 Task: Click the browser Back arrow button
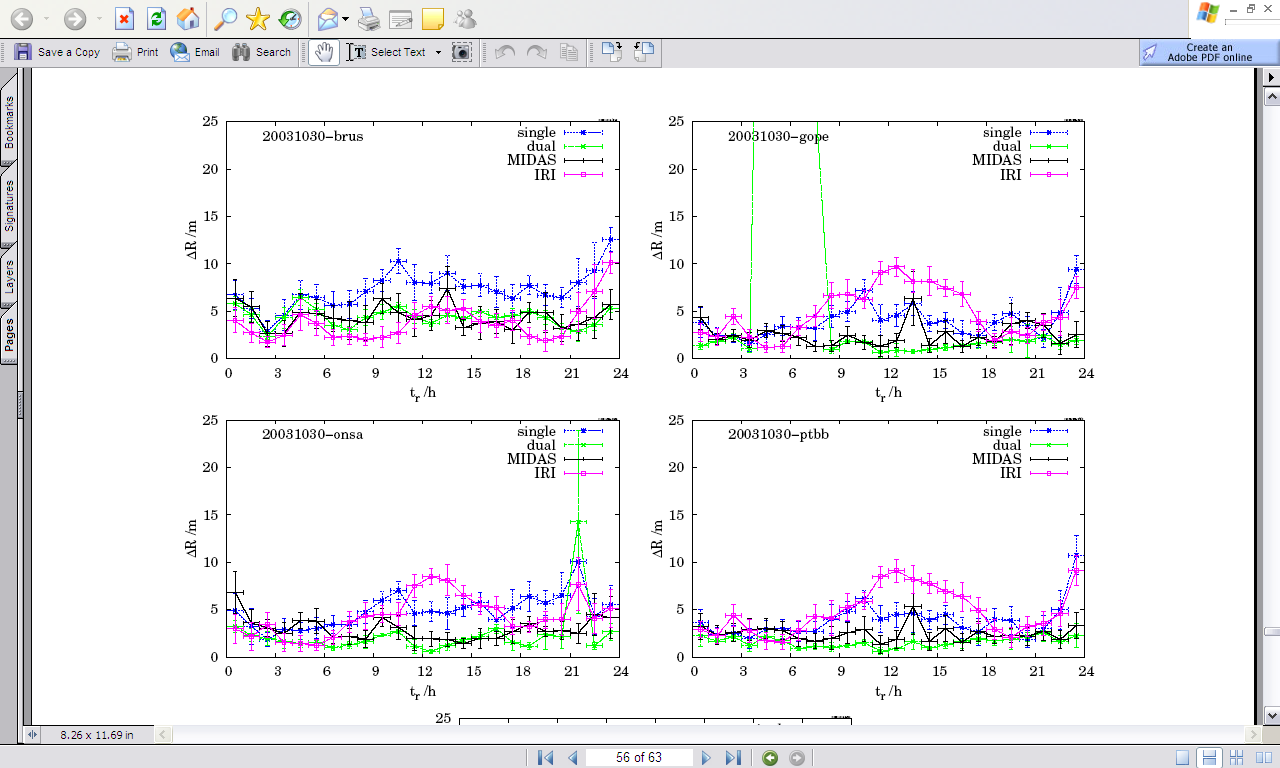coord(20,19)
